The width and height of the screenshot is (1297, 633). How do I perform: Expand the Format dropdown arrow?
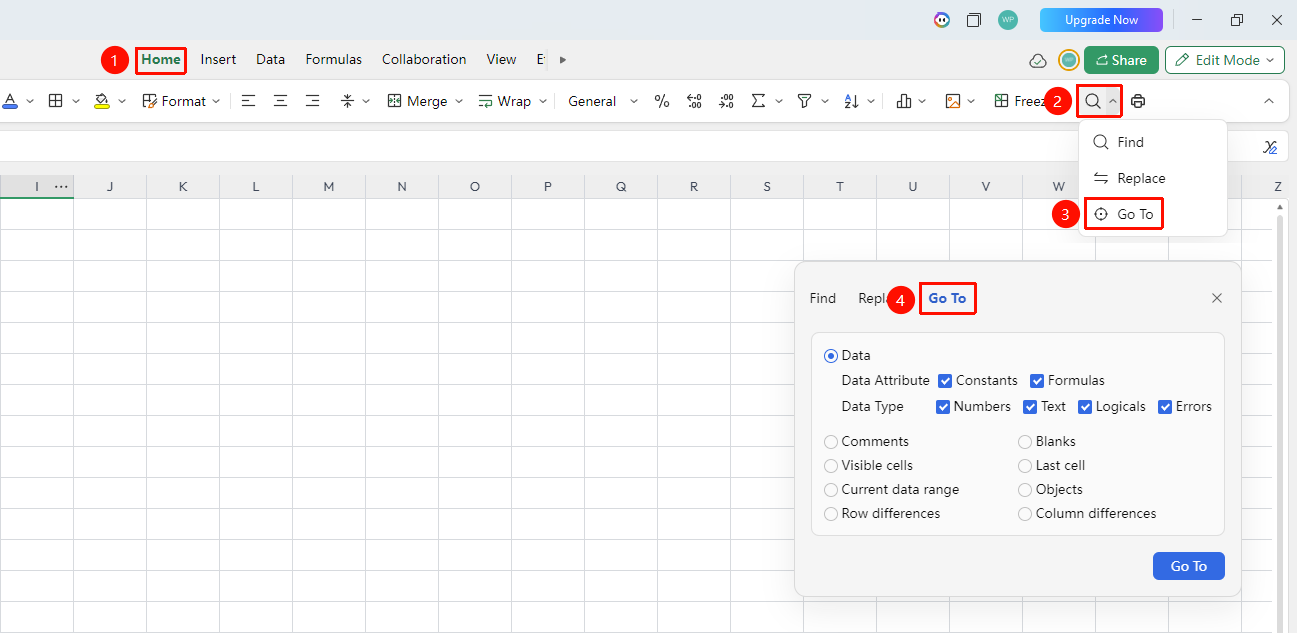[x=217, y=101]
